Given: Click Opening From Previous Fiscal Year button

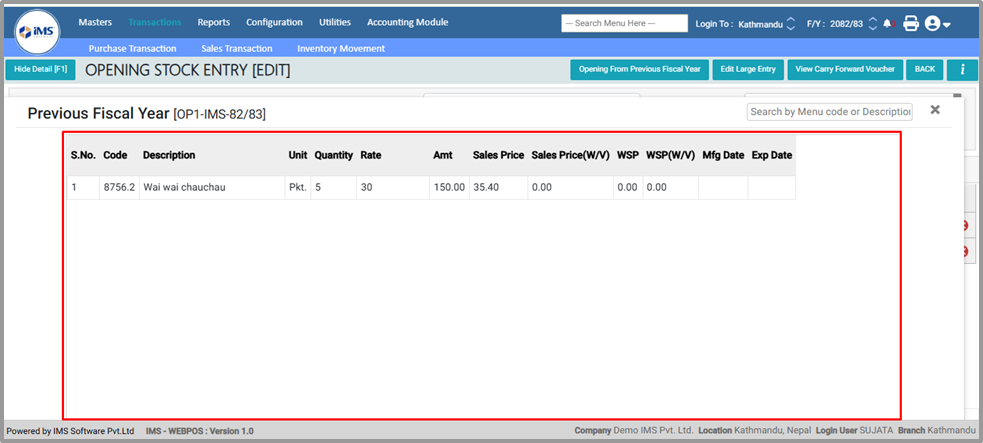Looking at the screenshot, I should click(x=639, y=69).
